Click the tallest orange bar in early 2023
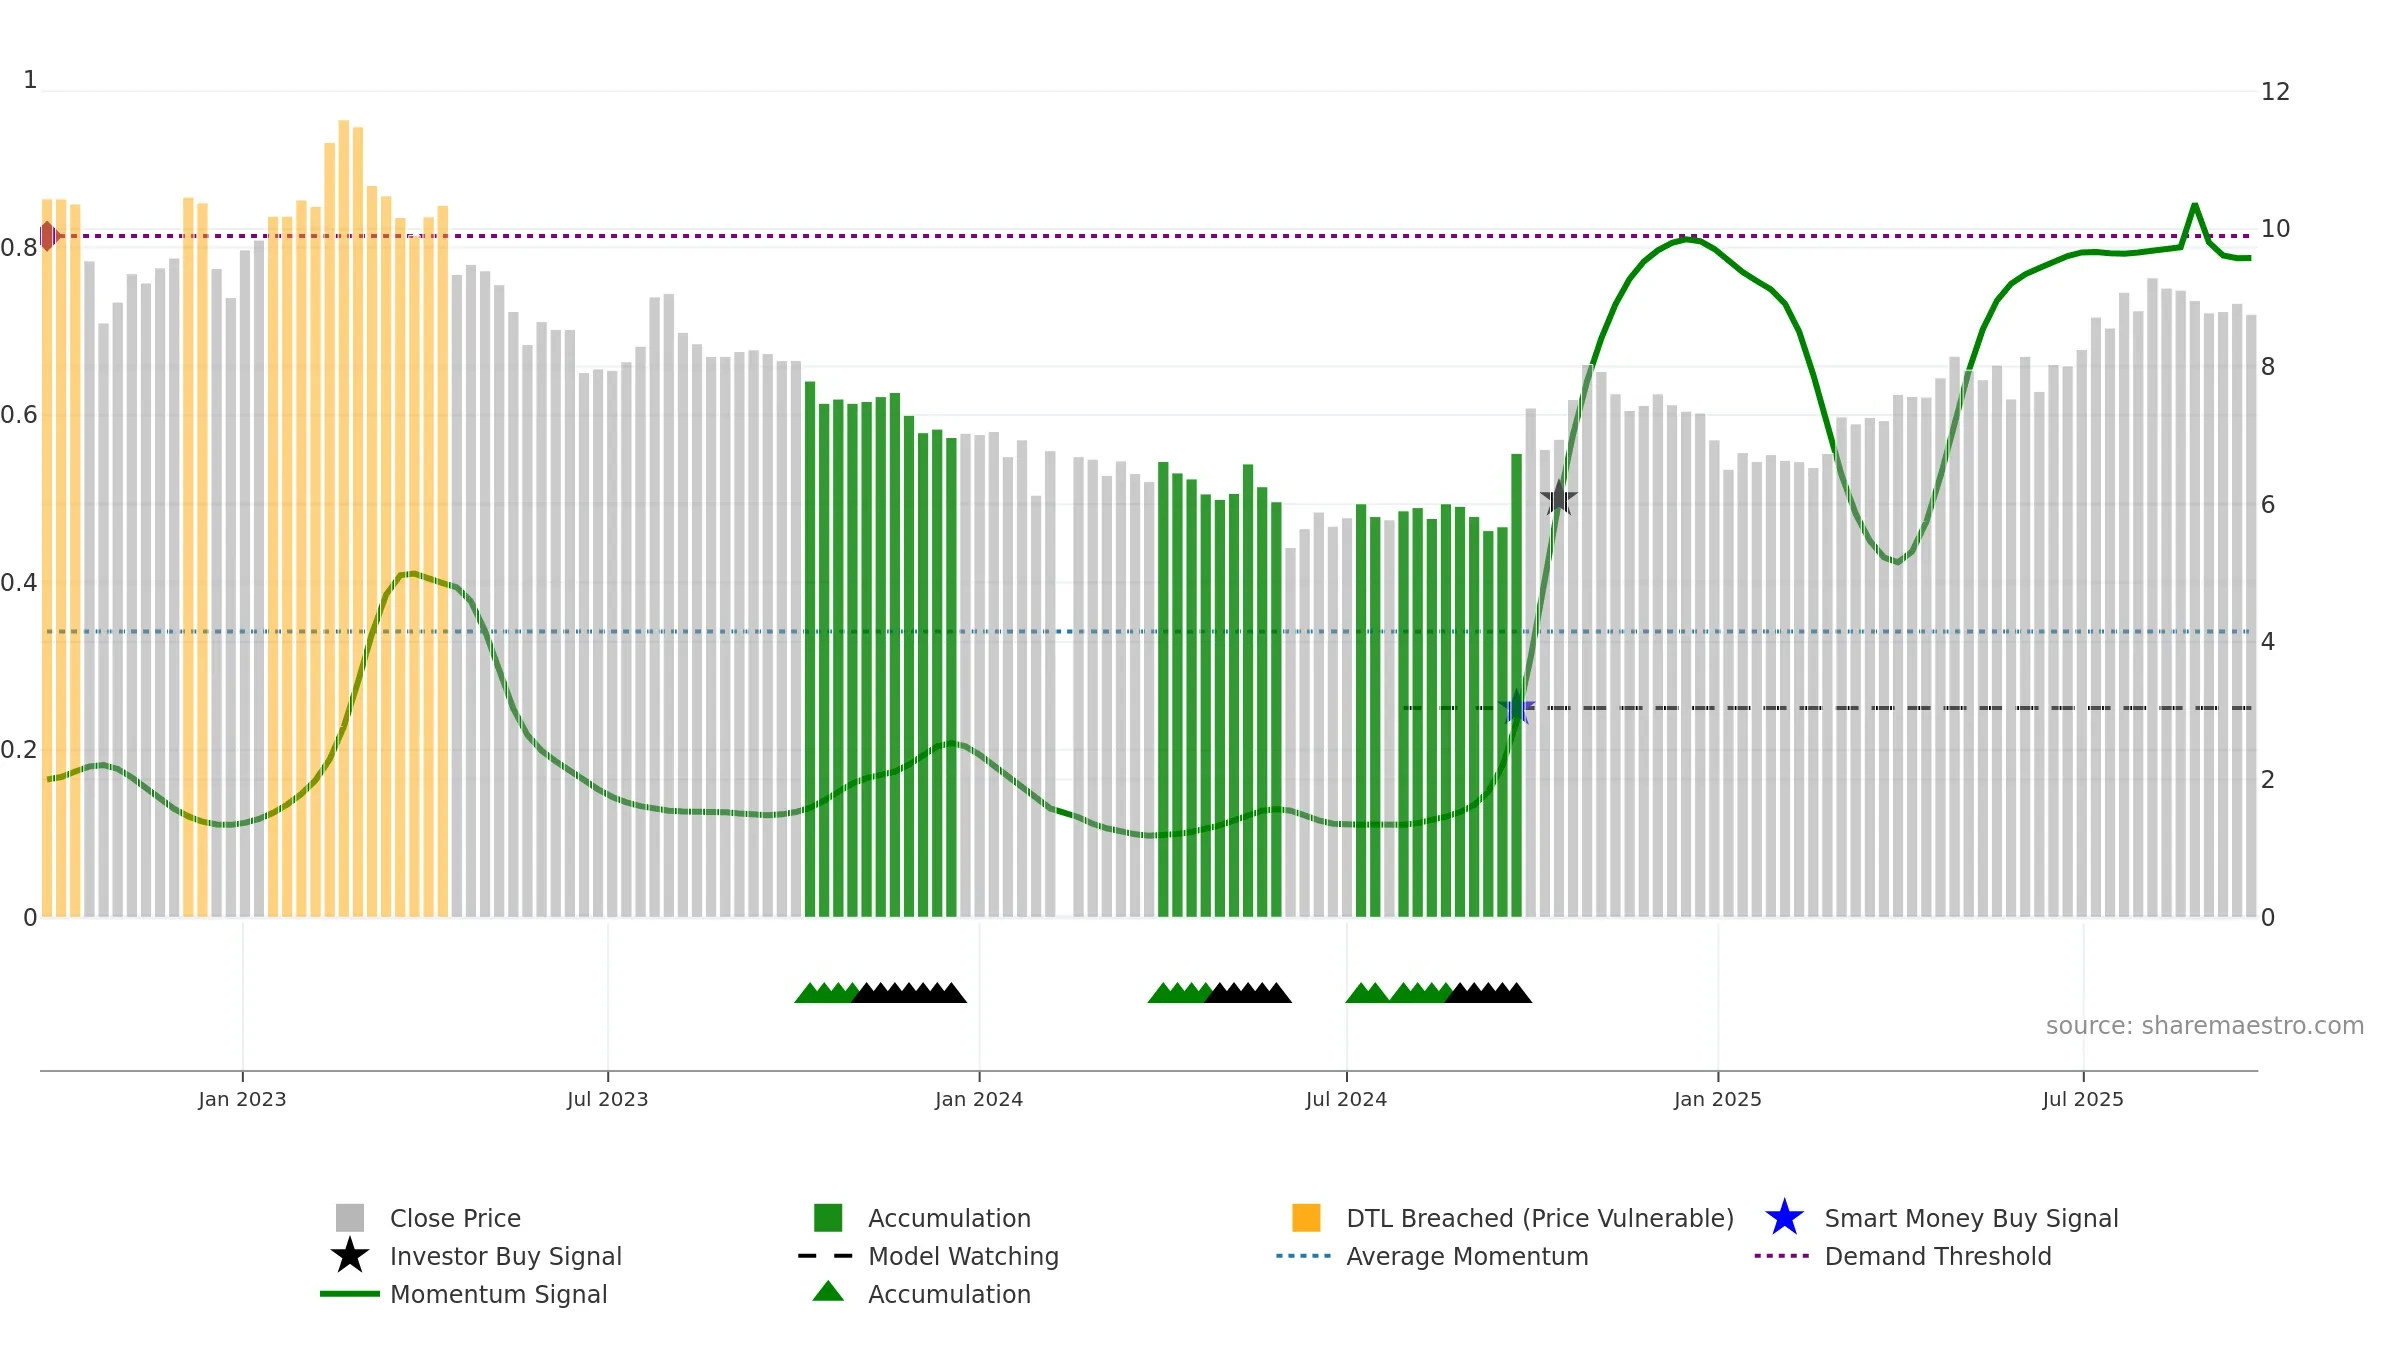 [344, 518]
